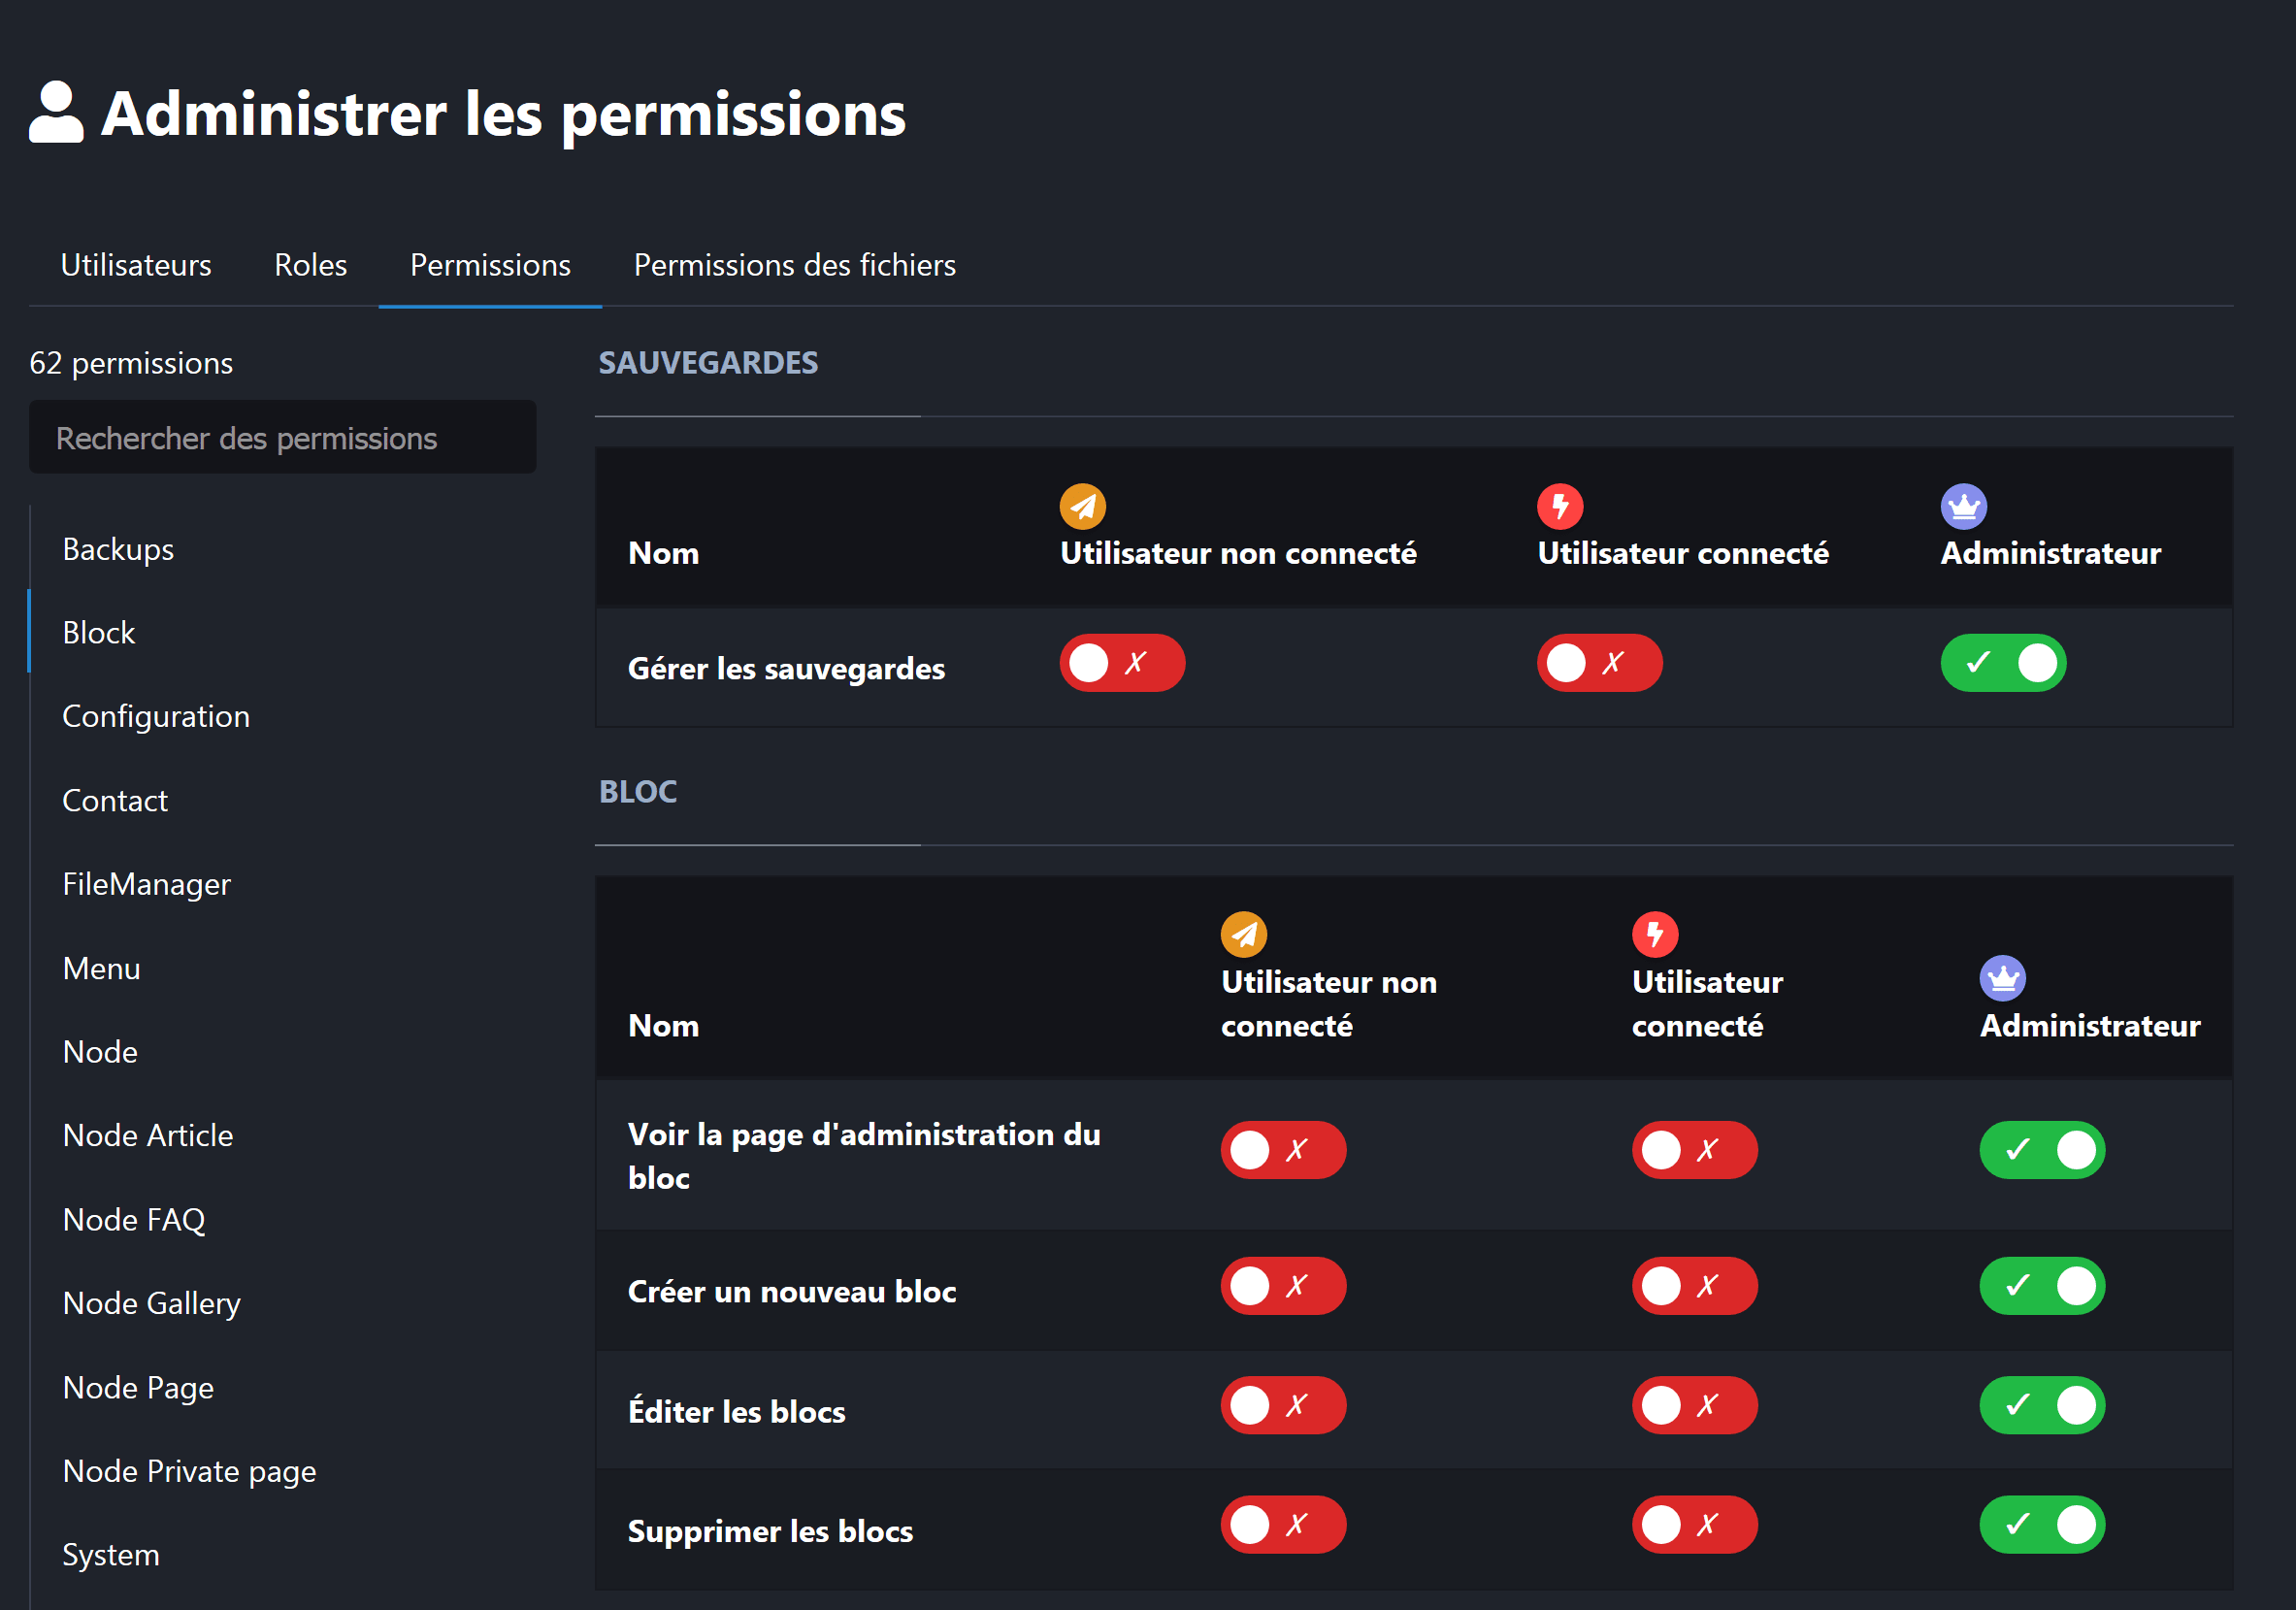This screenshot has height=1610, width=2296.
Task: Disable Créer un nouveau bloc for Administrateur
Action: (2041, 1287)
